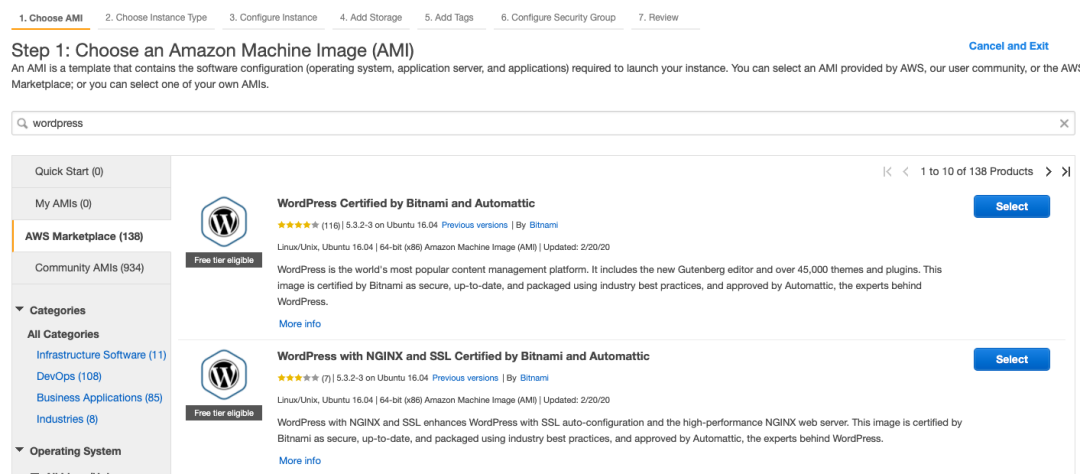The image size is (1080, 474).
Task: Open More info for WordPress with NGINX
Action: 300,461
